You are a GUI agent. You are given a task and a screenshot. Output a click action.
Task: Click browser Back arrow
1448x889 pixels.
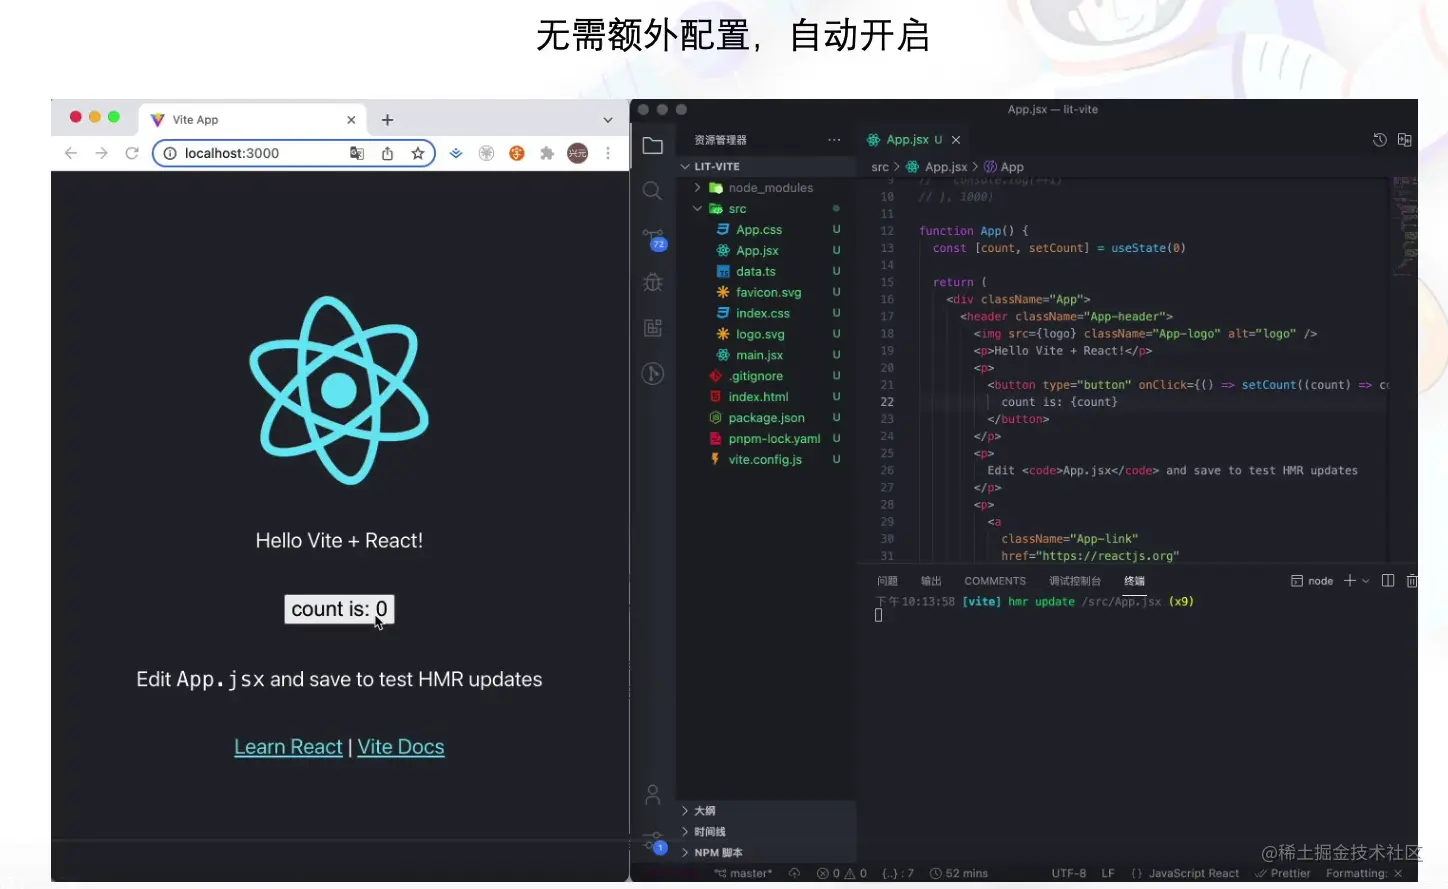[x=70, y=153]
